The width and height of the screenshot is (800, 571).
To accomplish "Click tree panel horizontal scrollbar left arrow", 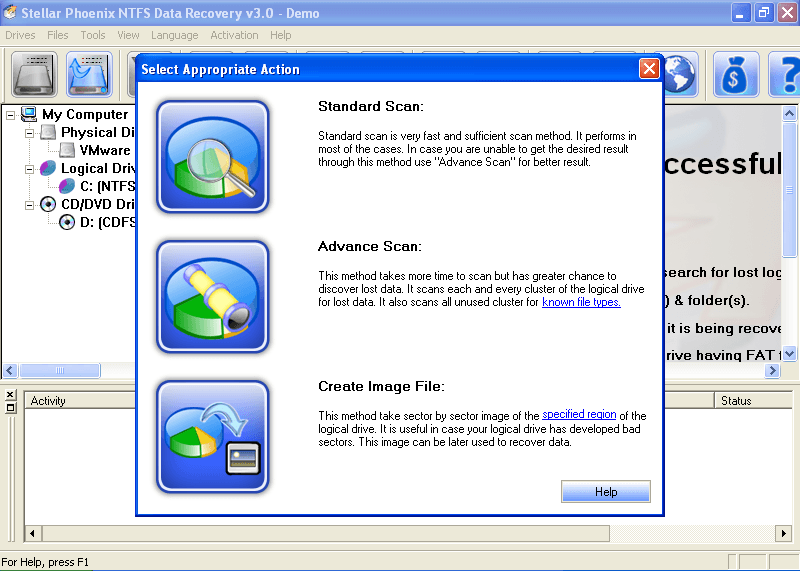I will point(10,370).
